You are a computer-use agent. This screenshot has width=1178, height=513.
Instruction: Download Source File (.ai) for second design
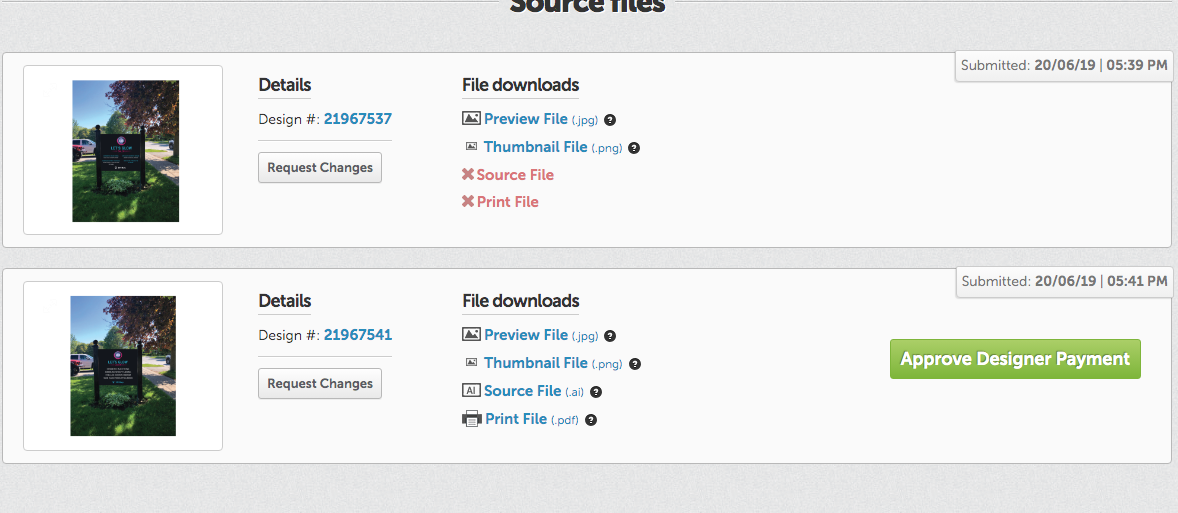pyautogui.click(x=522, y=391)
